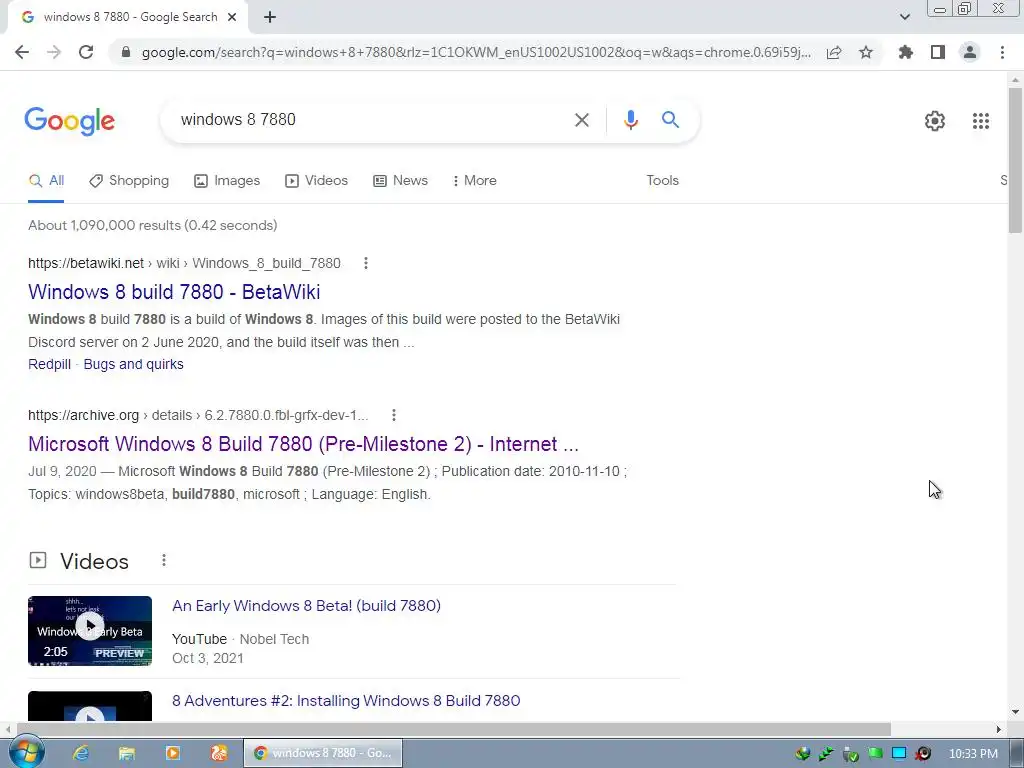This screenshot has width=1024, height=768.
Task: Click the 'About 1,090,000 results' text
Action: (153, 225)
